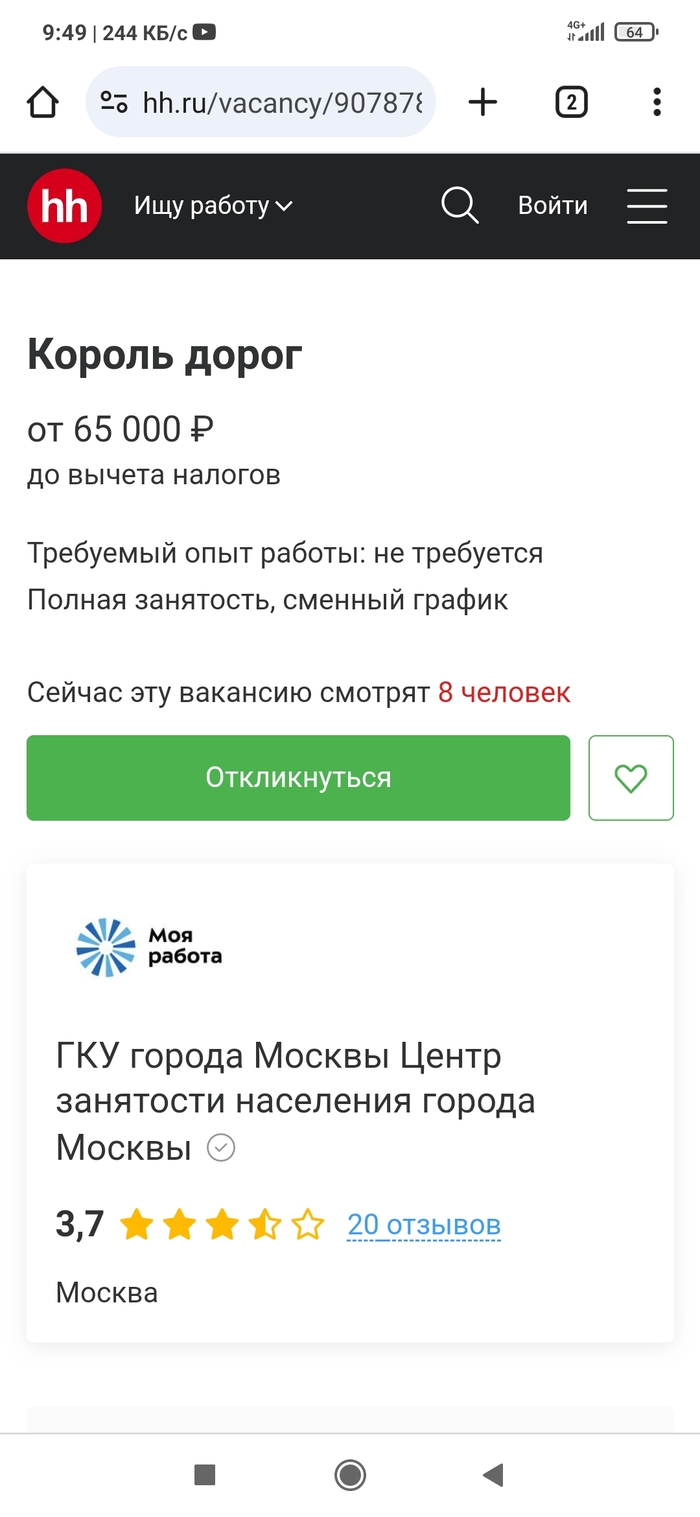Tap the "Войти" login link
Screen dimensions: 700x1517
pos(552,206)
